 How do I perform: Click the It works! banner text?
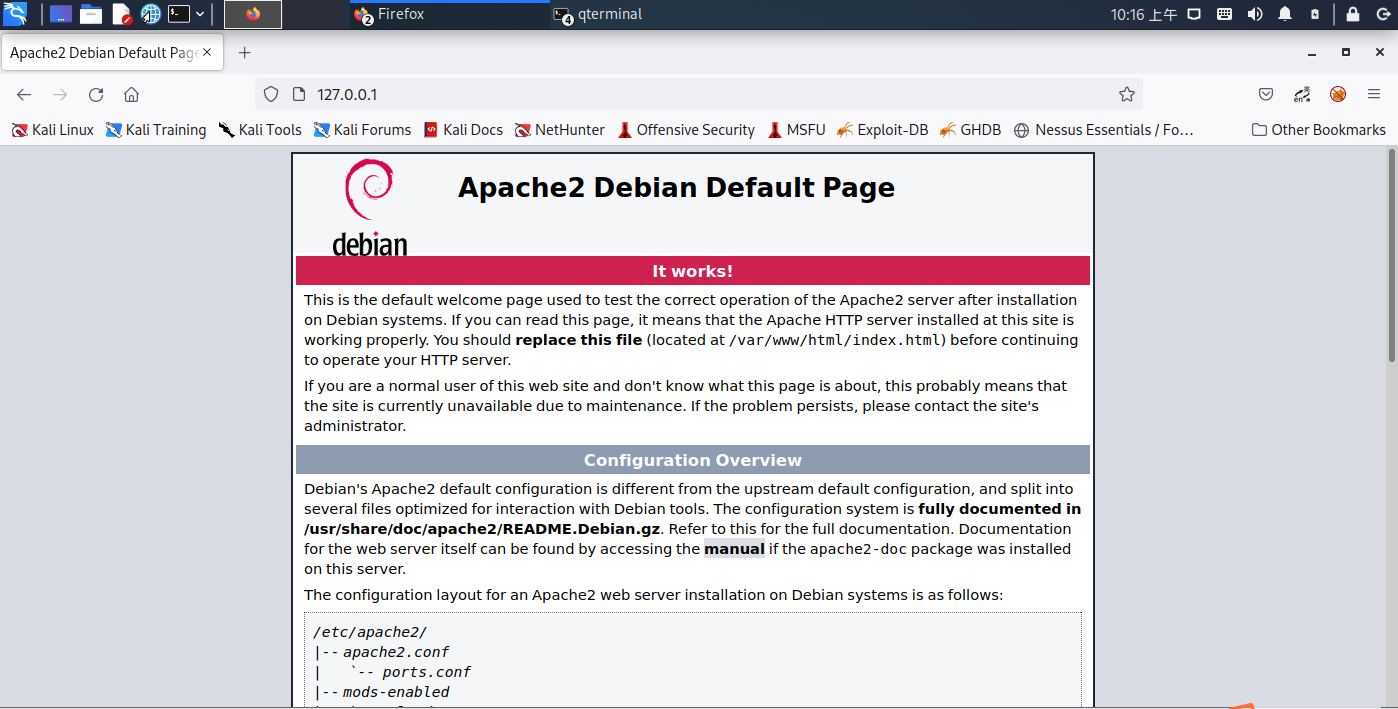coord(692,271)
